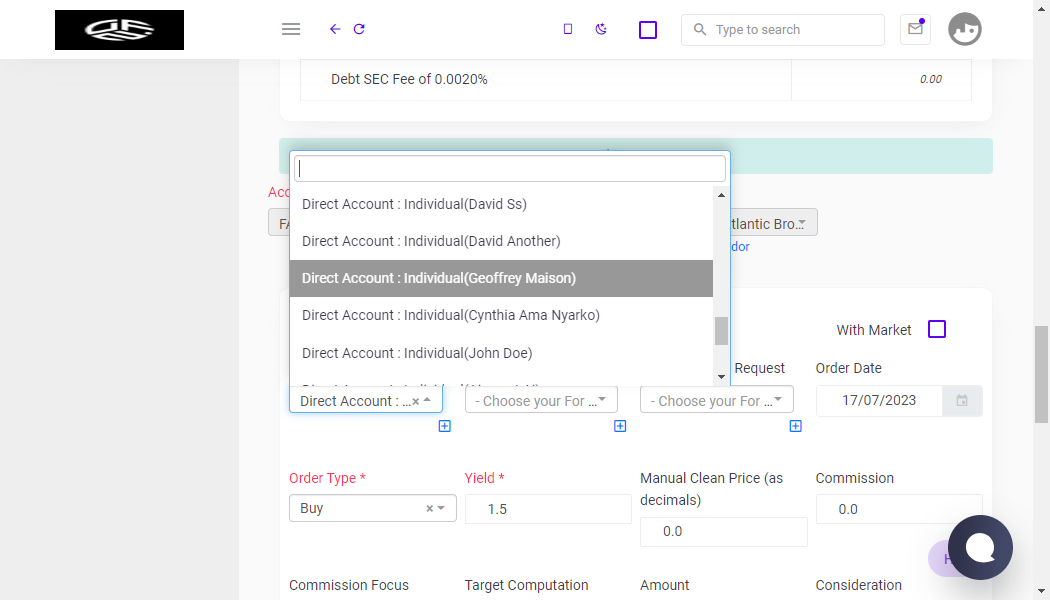The image size is (1050, 600).
Task: Click the refresh icon in header
Action: 359,29
